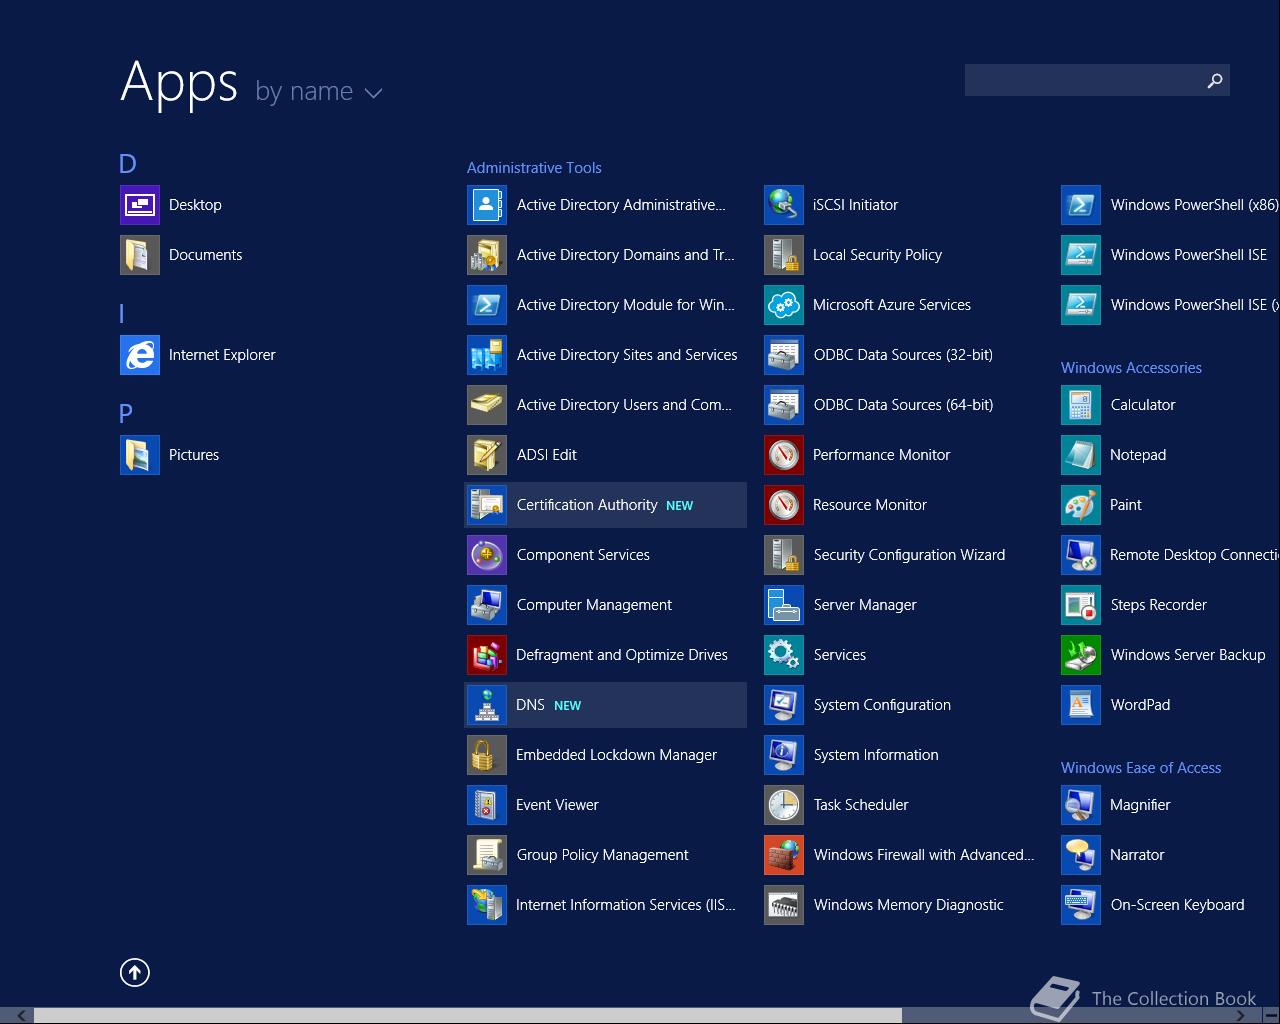The height and width of the screenshot is (1024, 1280).
Task: Open Active Directory Sites and Services icon
Action: click(x=487, y=355)
